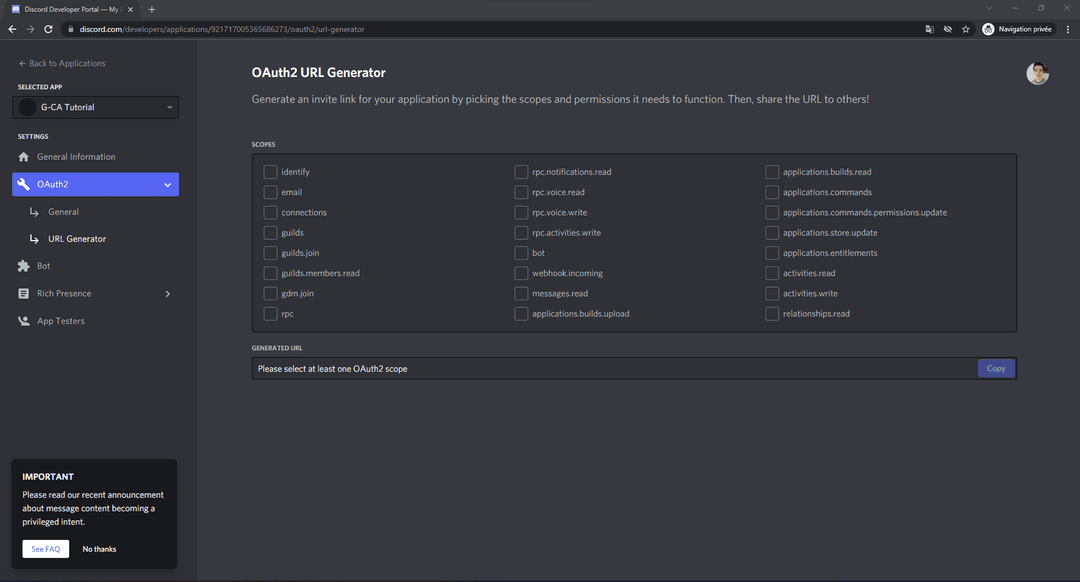Viewport: 1080px width, 582px height.
Task: Enable the rpc.voice.read scope
Action: 521,192
